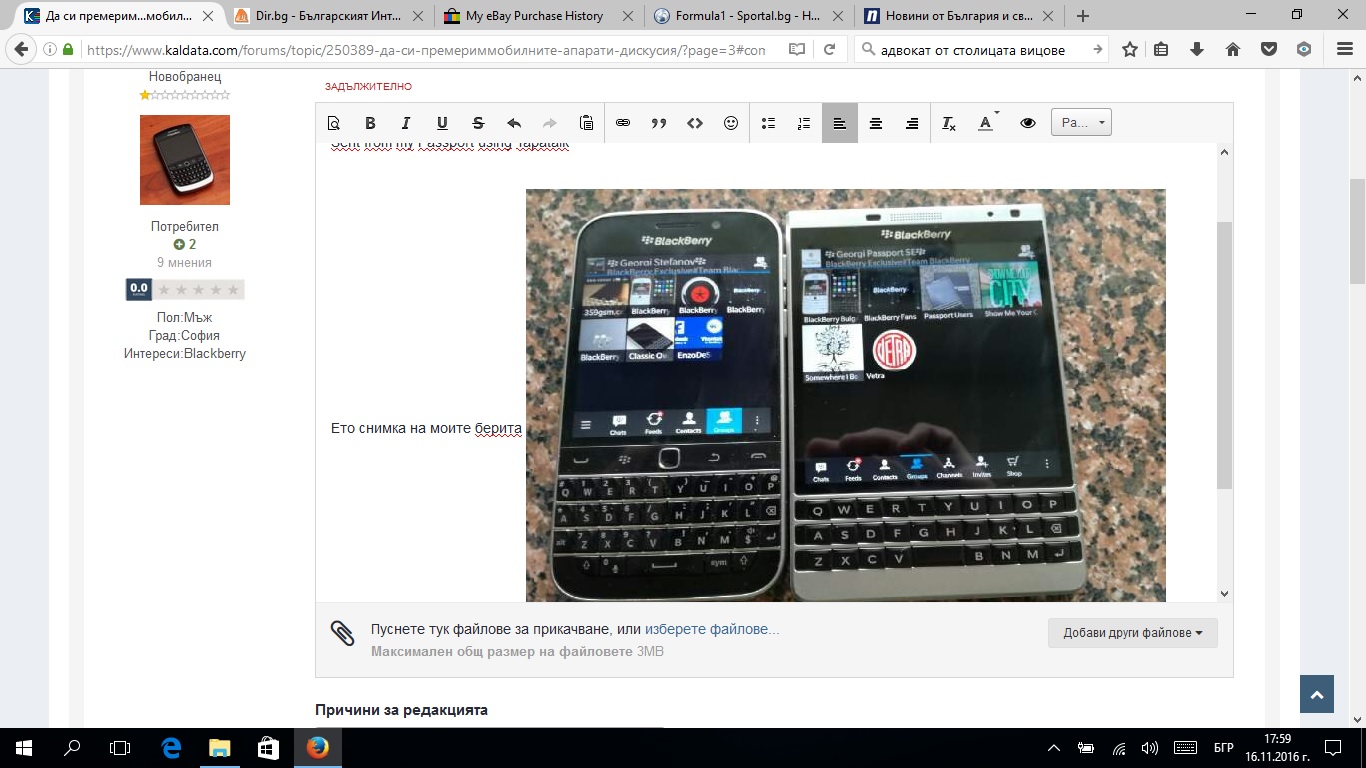Click the redo arrow in editor toolbar
The width and height of the screenshot is (1366, 768).
550,123
